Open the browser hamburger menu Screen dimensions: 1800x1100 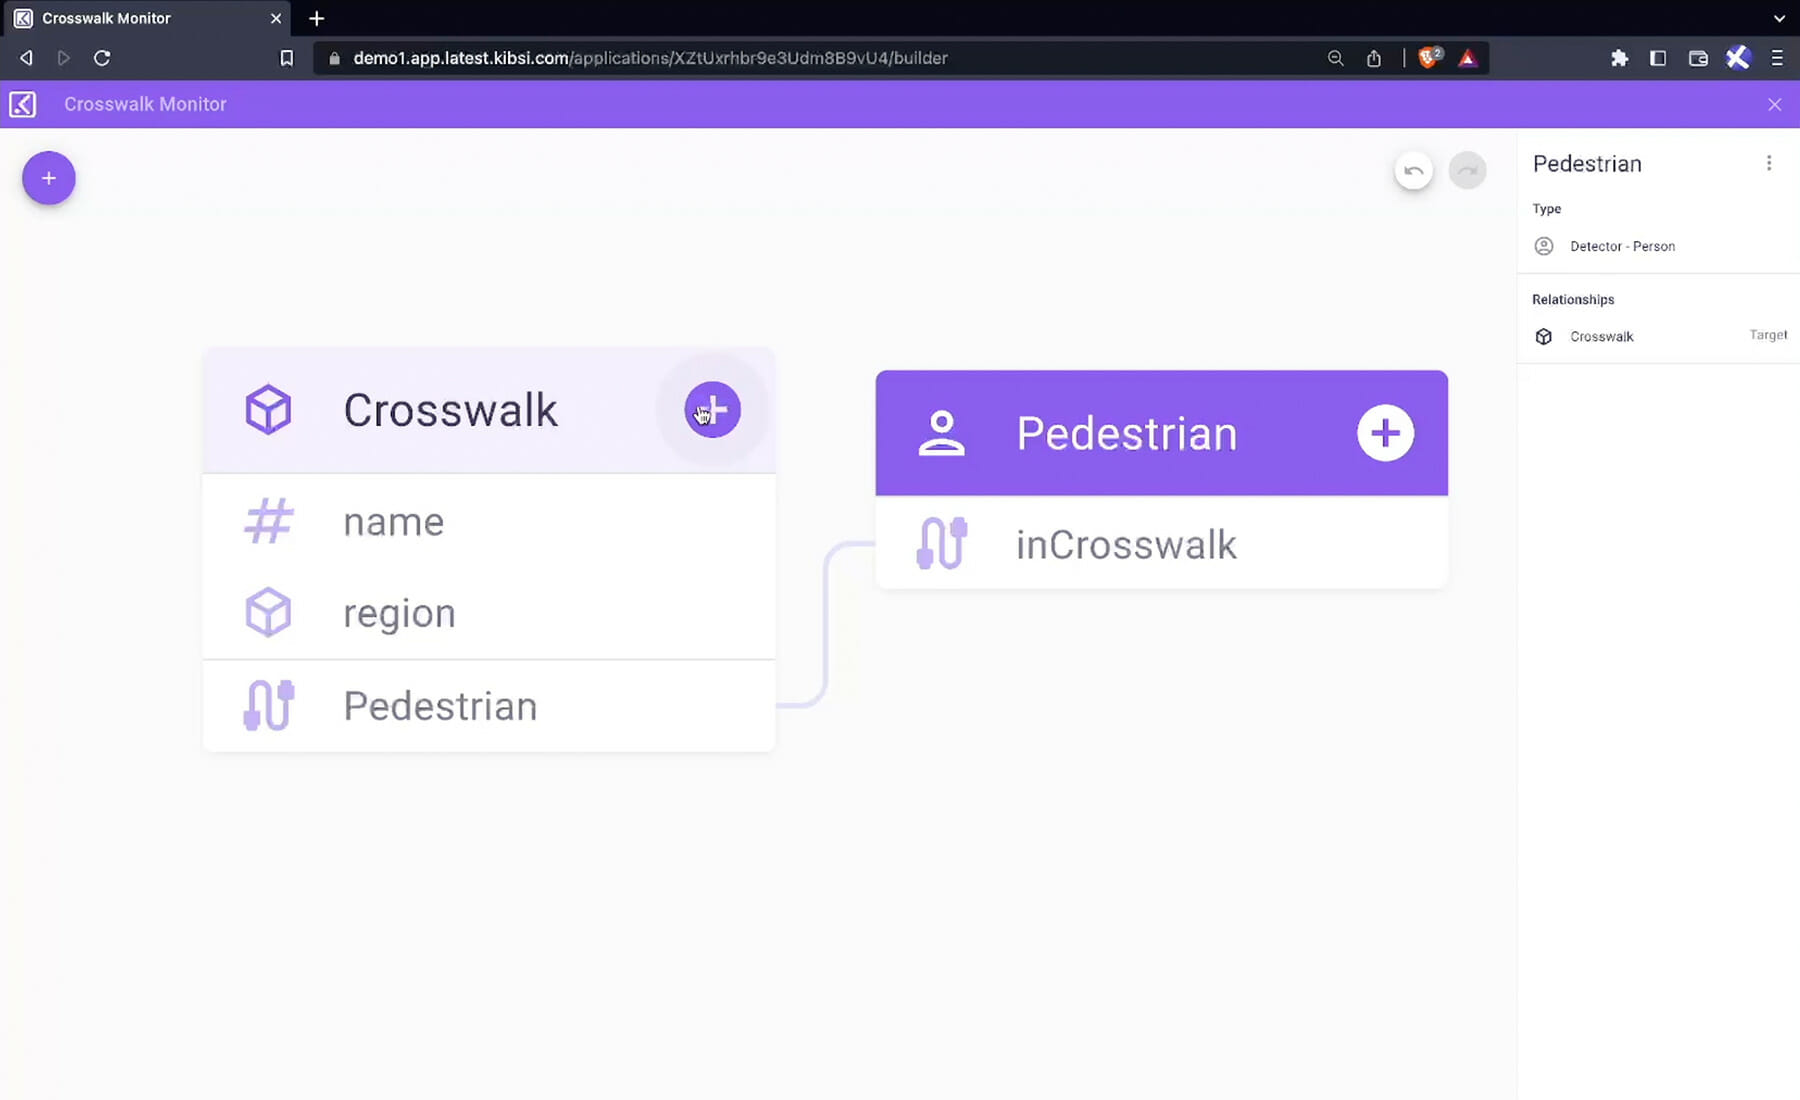click(x=1777, y=58)
